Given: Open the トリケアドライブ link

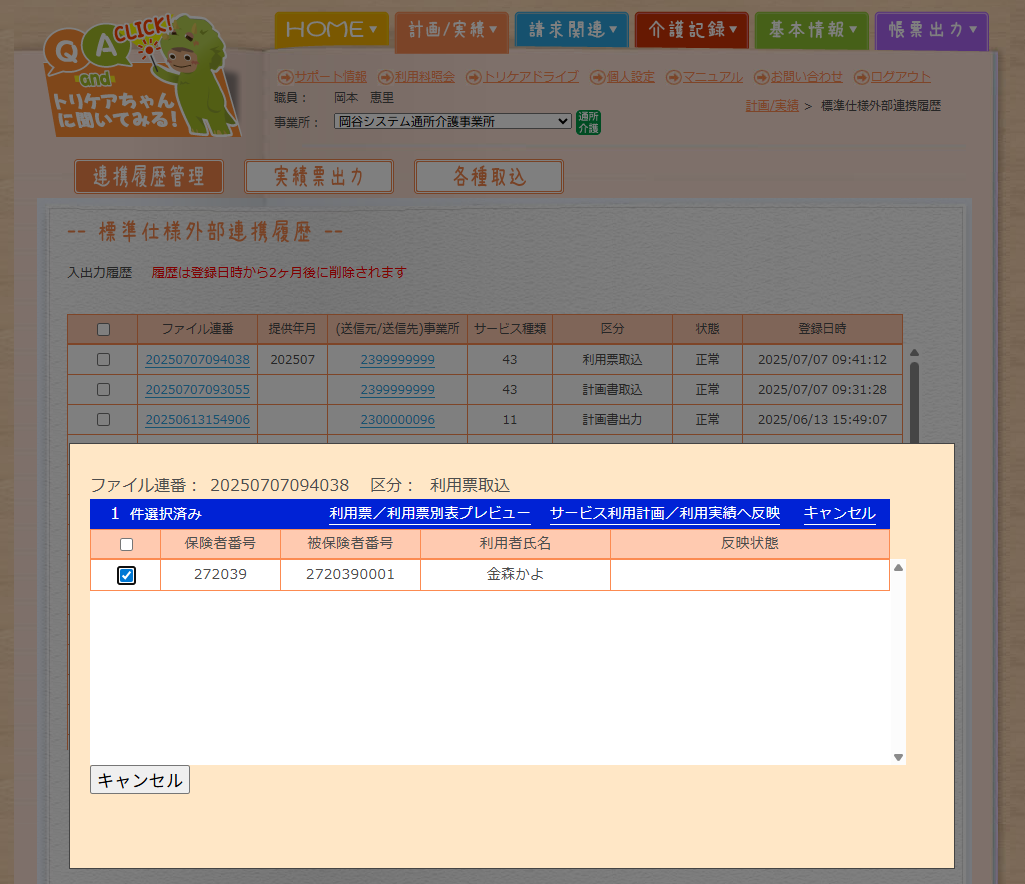Looking at the screenshot, I should tap(531, 77).
